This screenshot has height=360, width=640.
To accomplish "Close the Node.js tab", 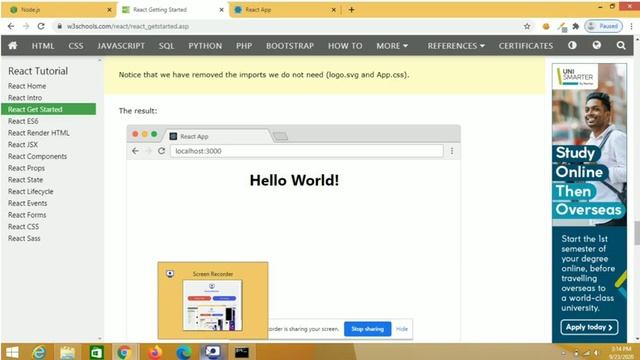I will [x=109, y=10].
